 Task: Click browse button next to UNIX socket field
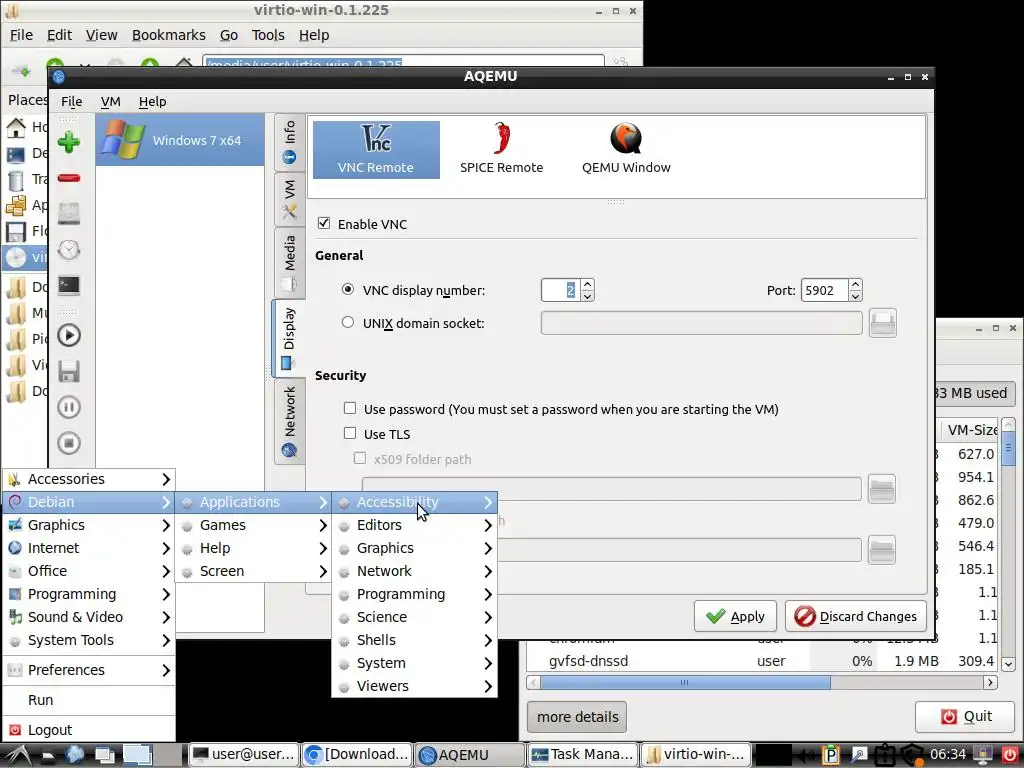[883, 323]
